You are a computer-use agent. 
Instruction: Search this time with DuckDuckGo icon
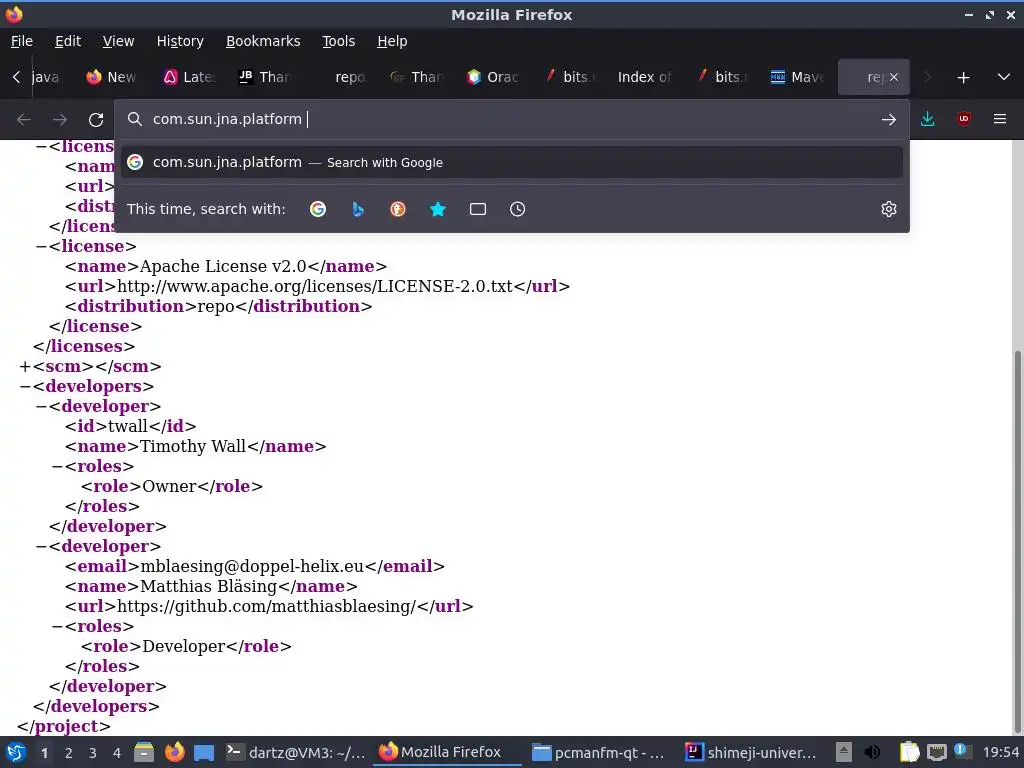click(398, 209)
